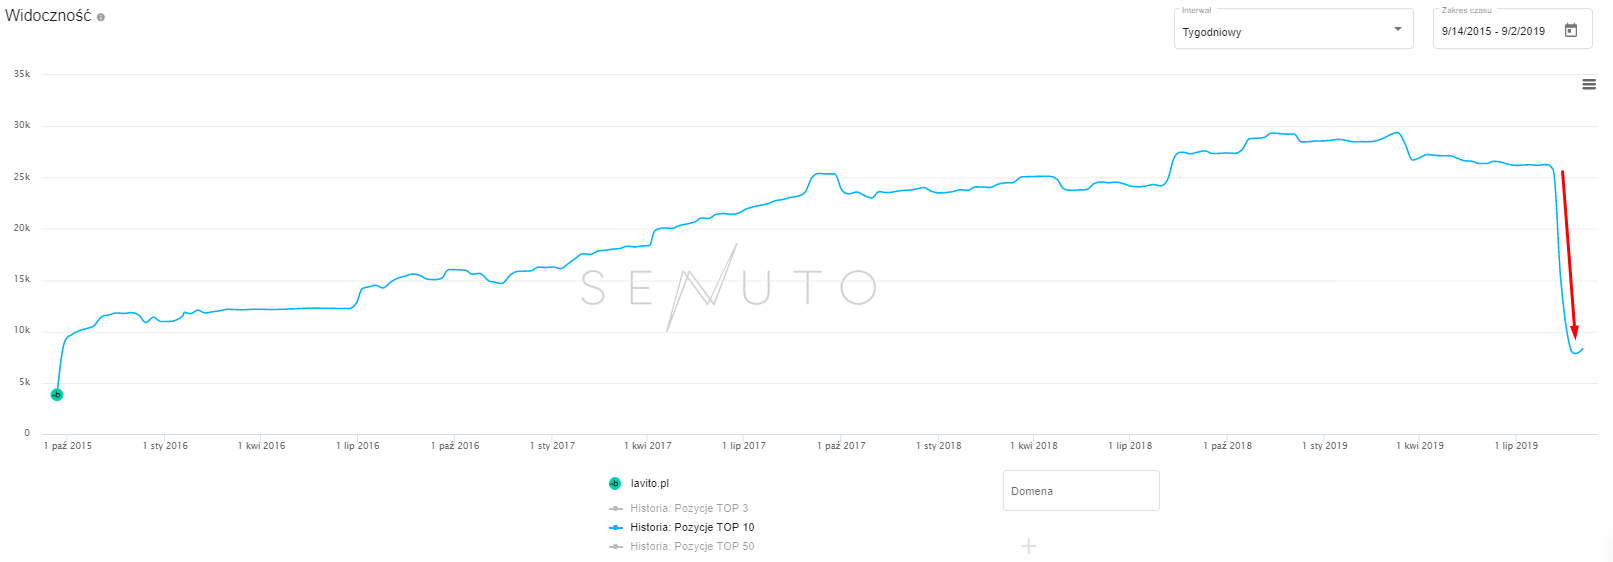The width and height of the screenshot is (1613, 562).
Task: Click the Senuto watermark logo
Action: [x=728, y=288]
